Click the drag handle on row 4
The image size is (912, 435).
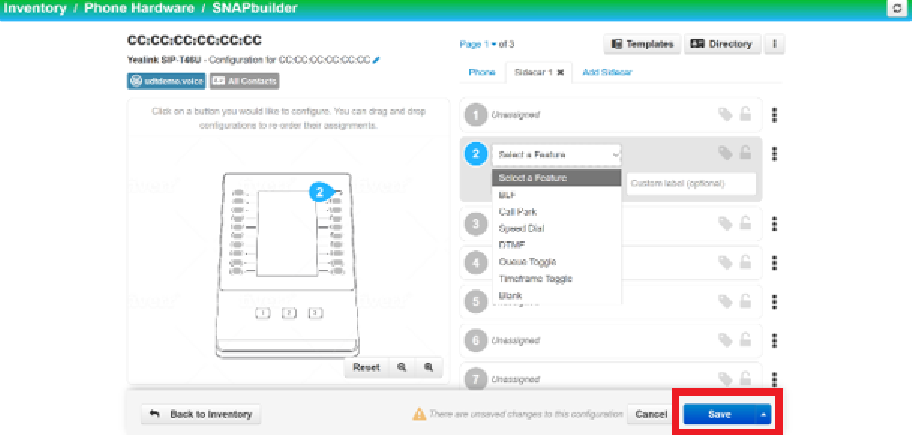pos(774,263)
